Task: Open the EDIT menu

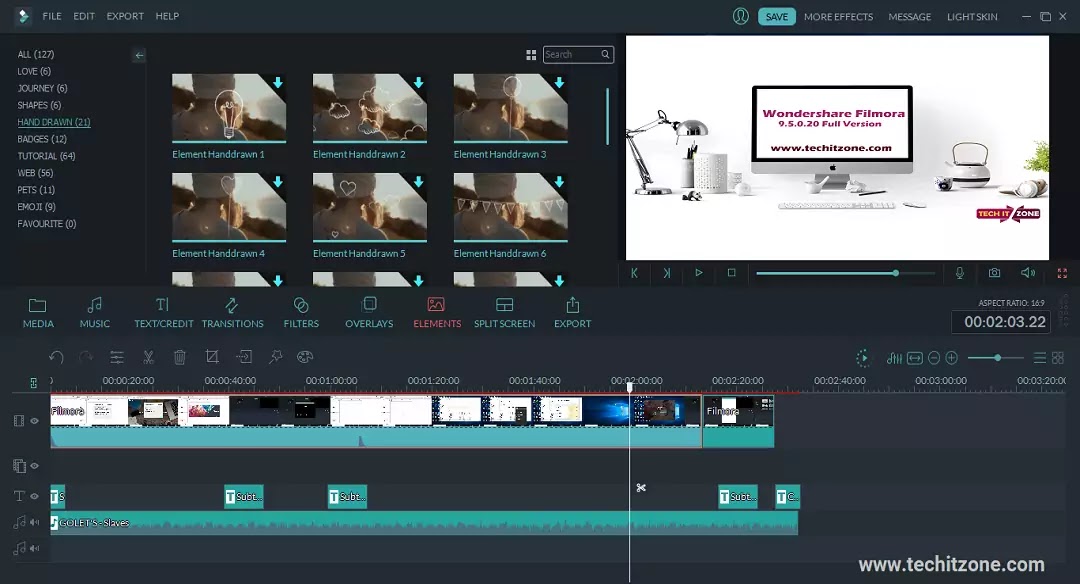Action: click(x=84, y=16)
